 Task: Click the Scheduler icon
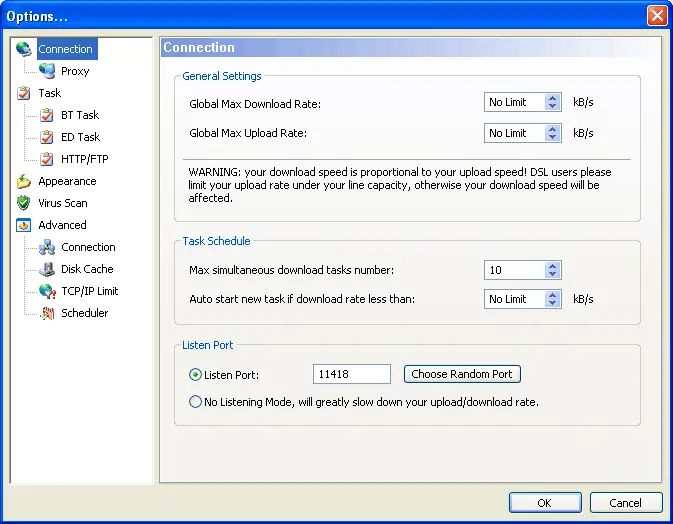click(47, 313)
